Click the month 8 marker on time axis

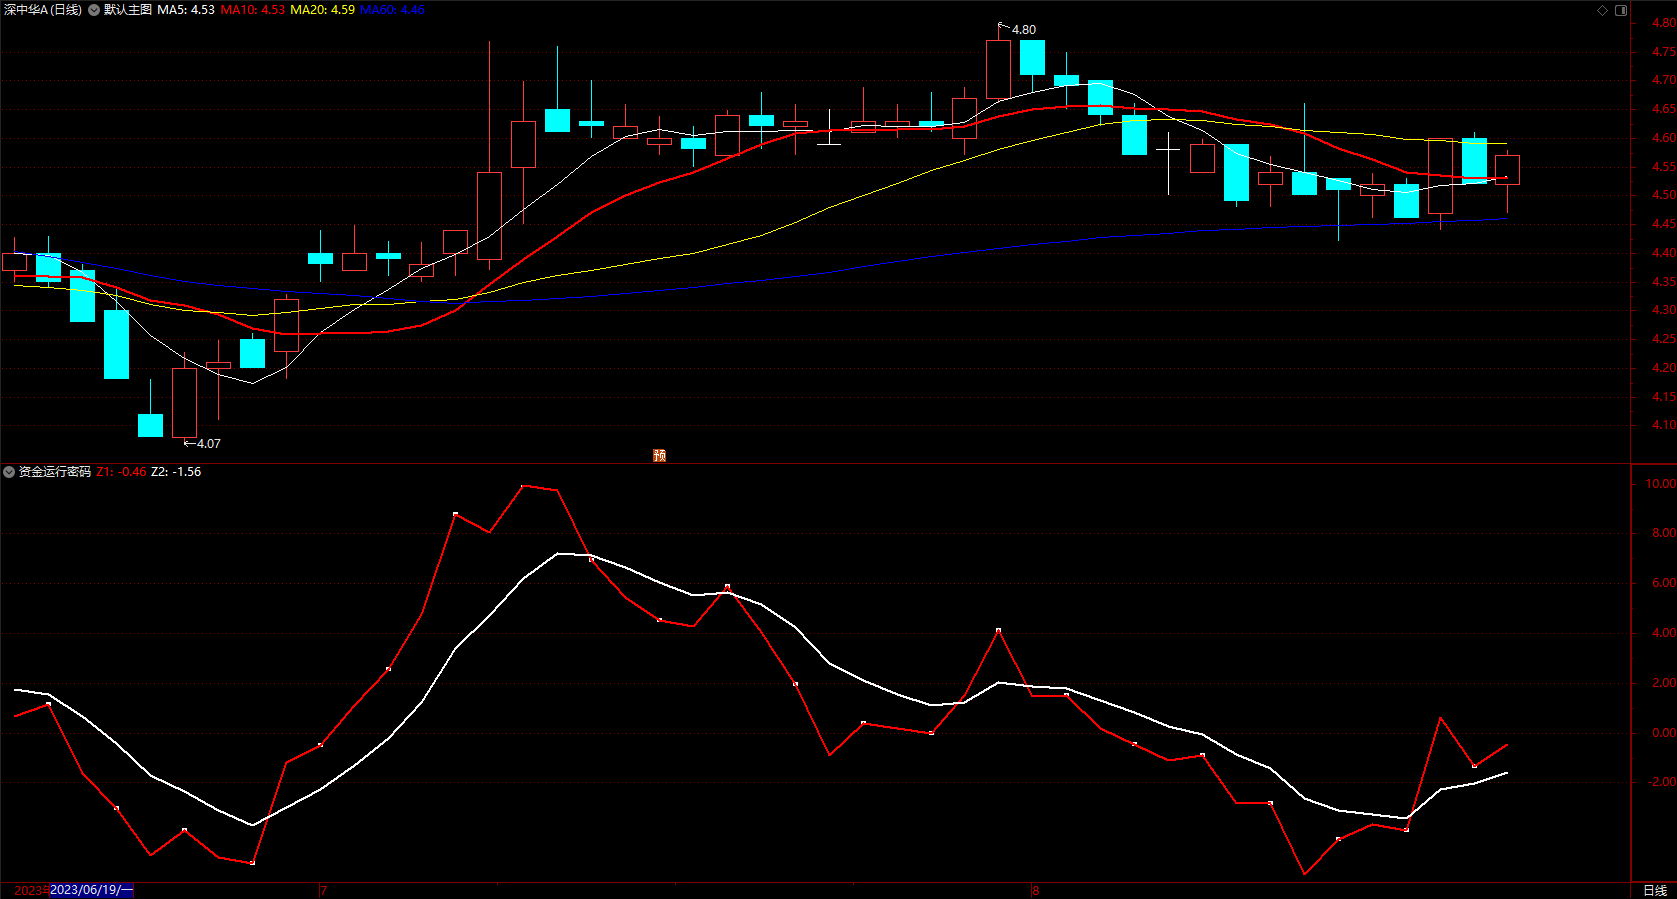1036,890
